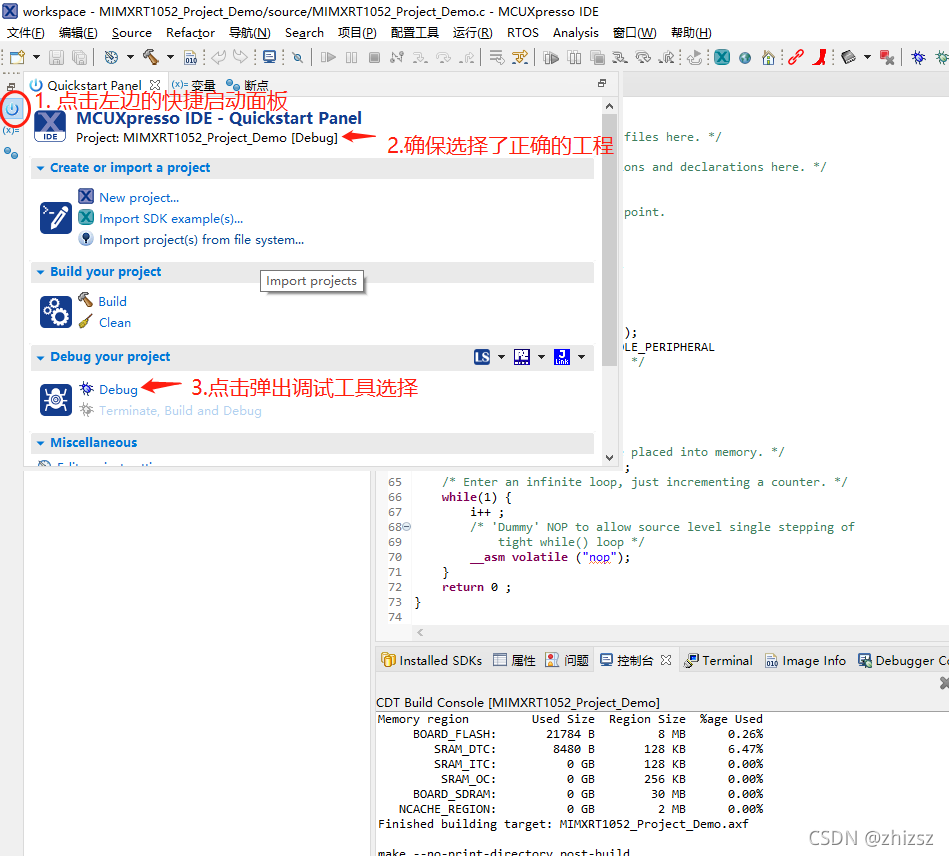949x856 pixels.
Task: Click the red clean-up debug toolbar icon
Action: tap(887, 58)
